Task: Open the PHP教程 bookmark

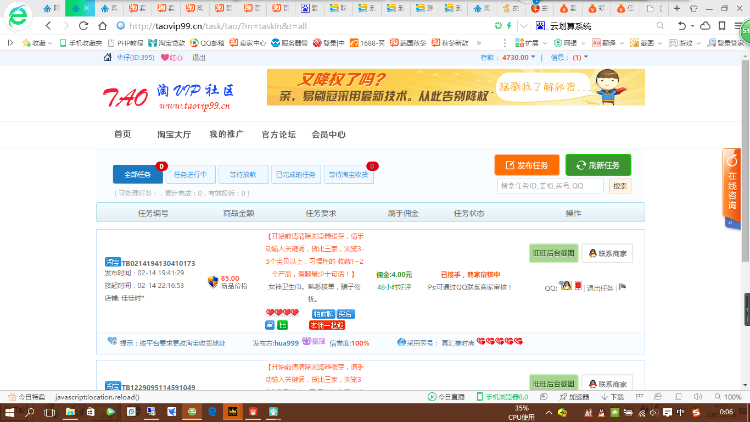Action: click(x=126, y=43)
